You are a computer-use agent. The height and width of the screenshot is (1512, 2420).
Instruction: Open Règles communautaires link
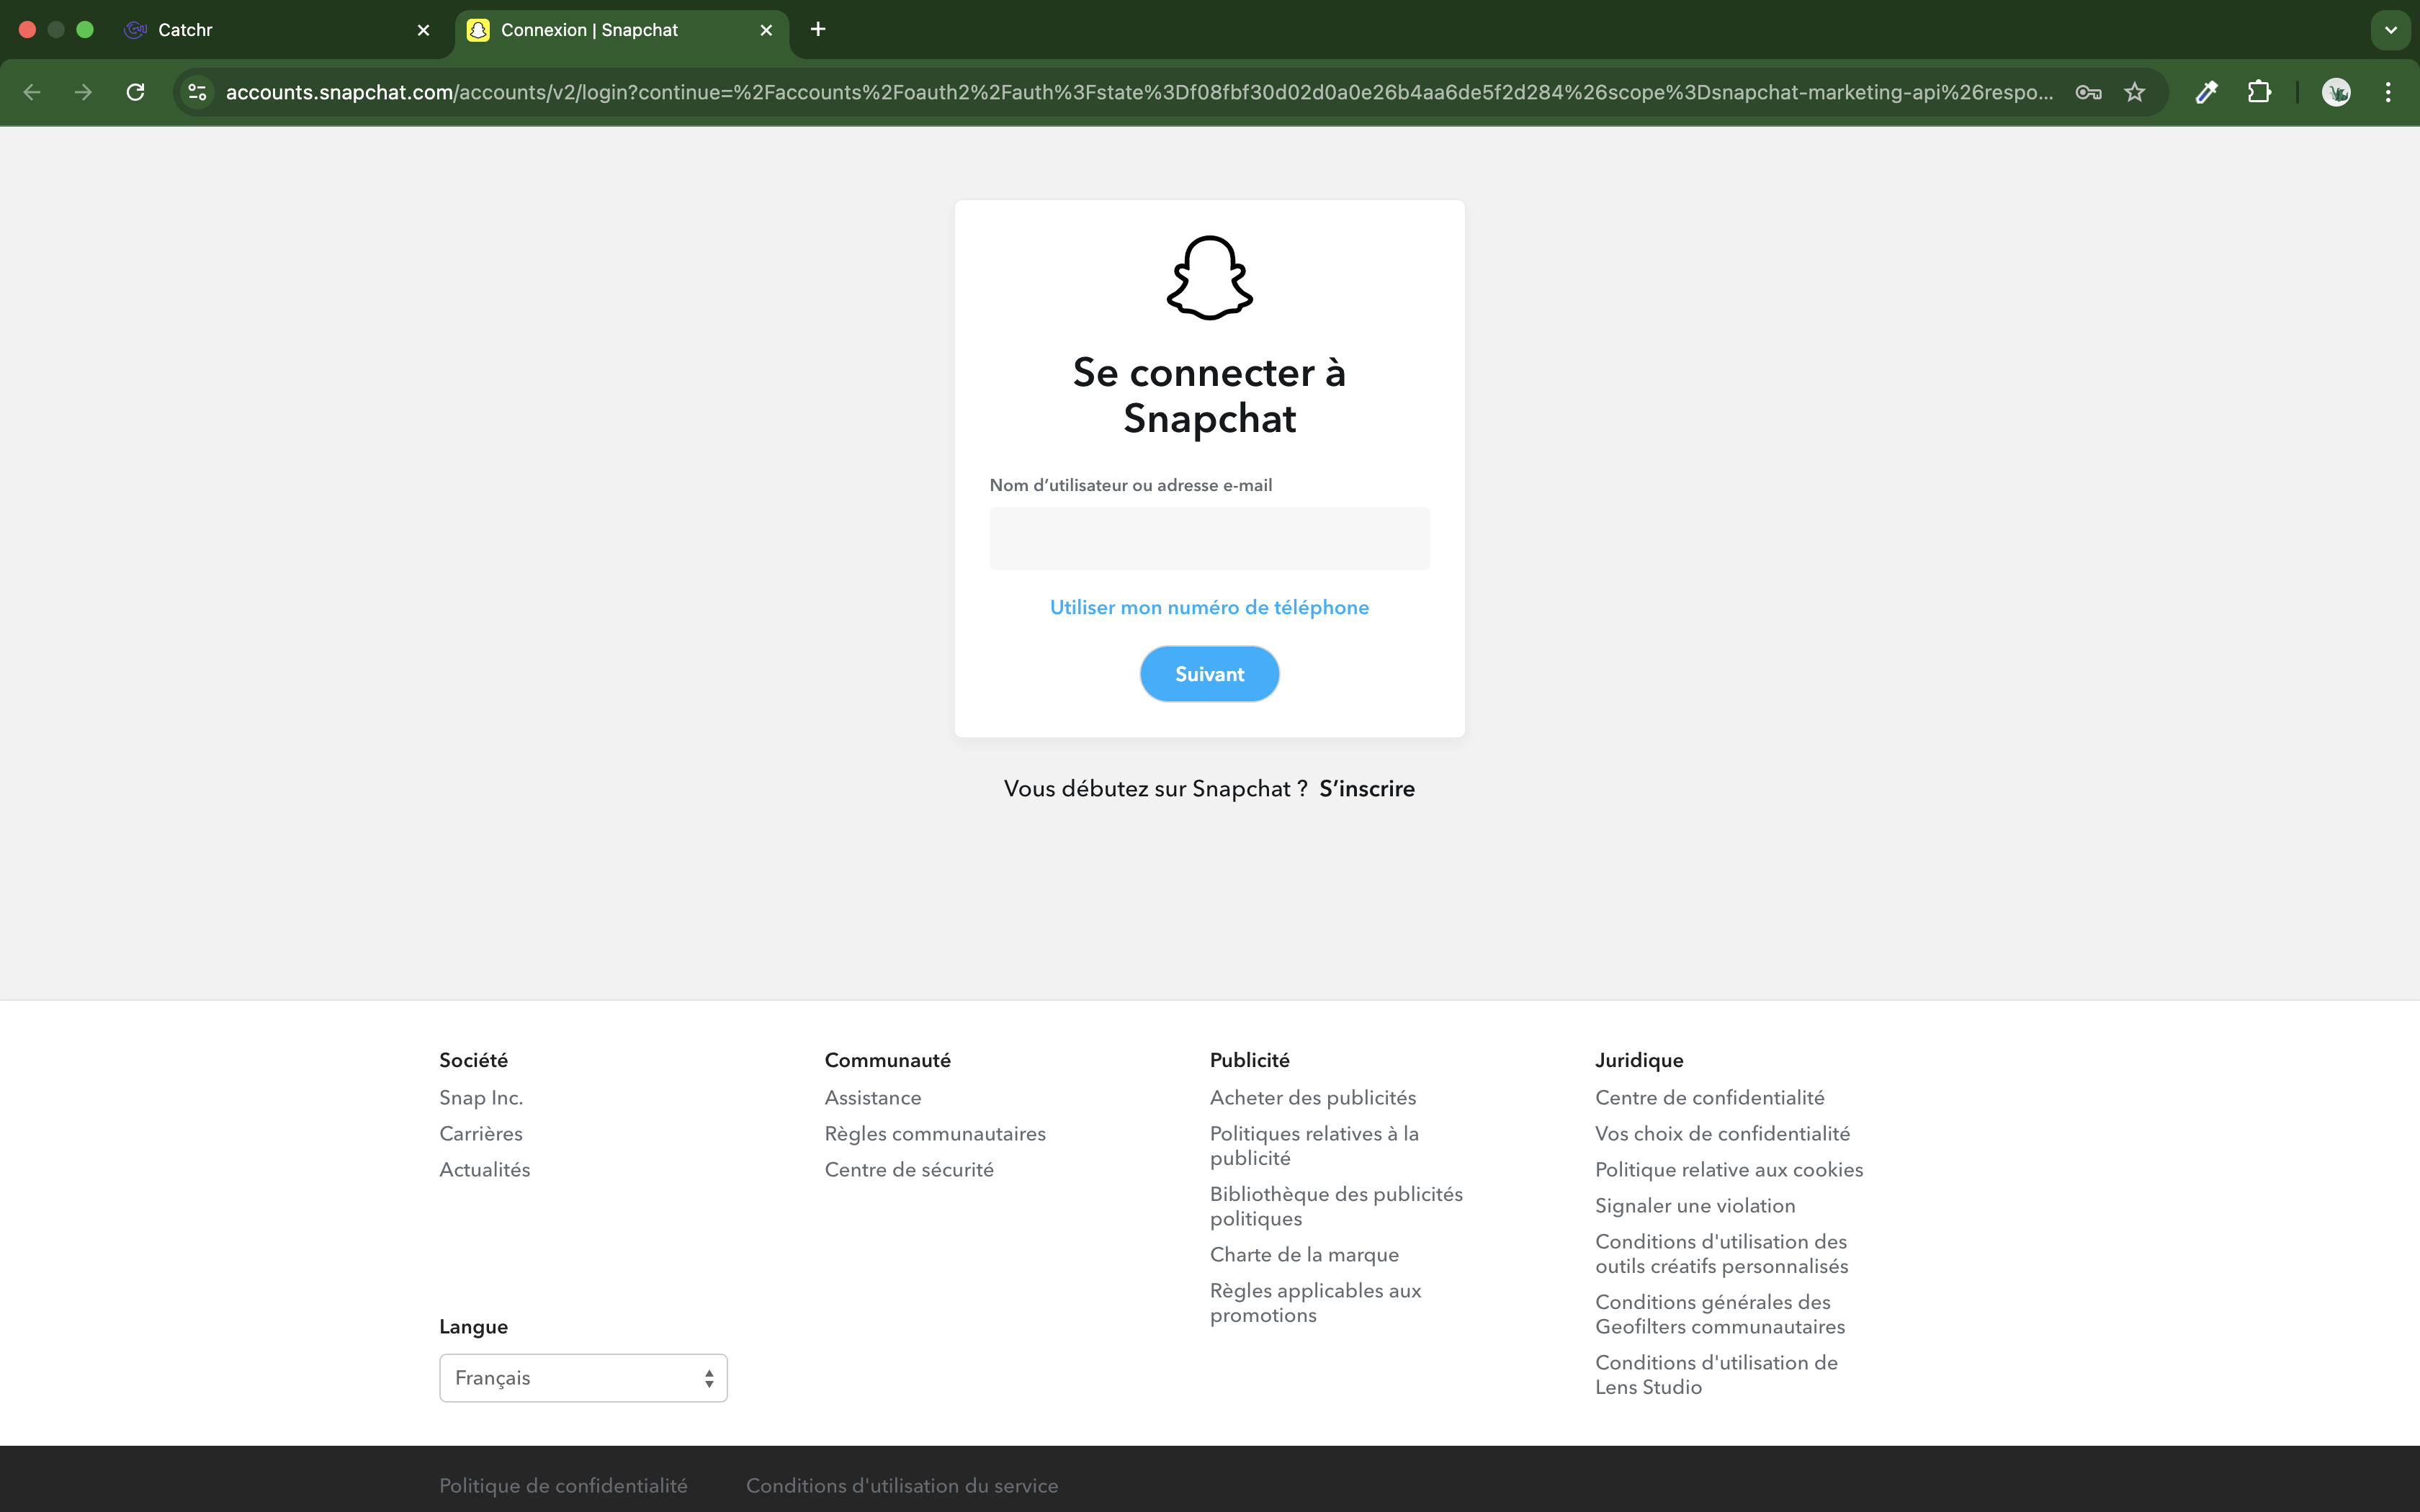tap(935, 1134)
